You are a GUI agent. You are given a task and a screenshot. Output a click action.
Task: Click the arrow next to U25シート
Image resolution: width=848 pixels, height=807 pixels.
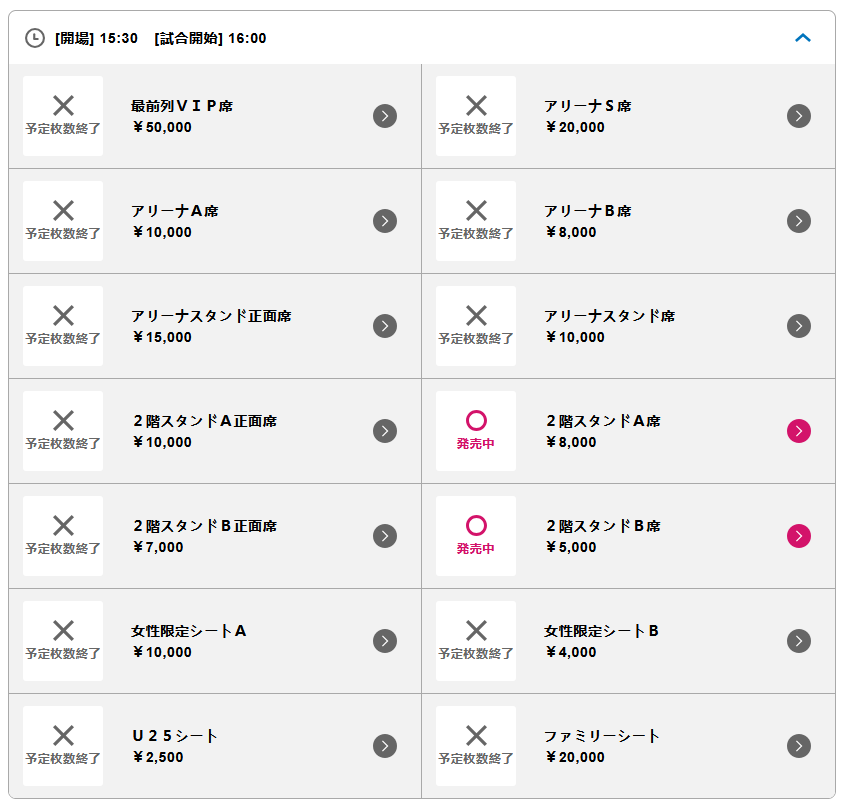pyautogui.click(x=385, y=746)
